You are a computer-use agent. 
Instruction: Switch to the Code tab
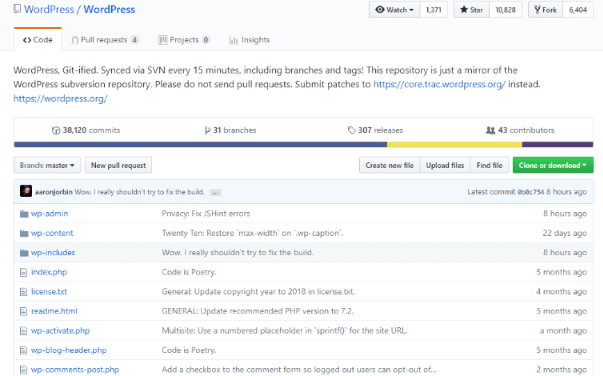click(38, 40)
